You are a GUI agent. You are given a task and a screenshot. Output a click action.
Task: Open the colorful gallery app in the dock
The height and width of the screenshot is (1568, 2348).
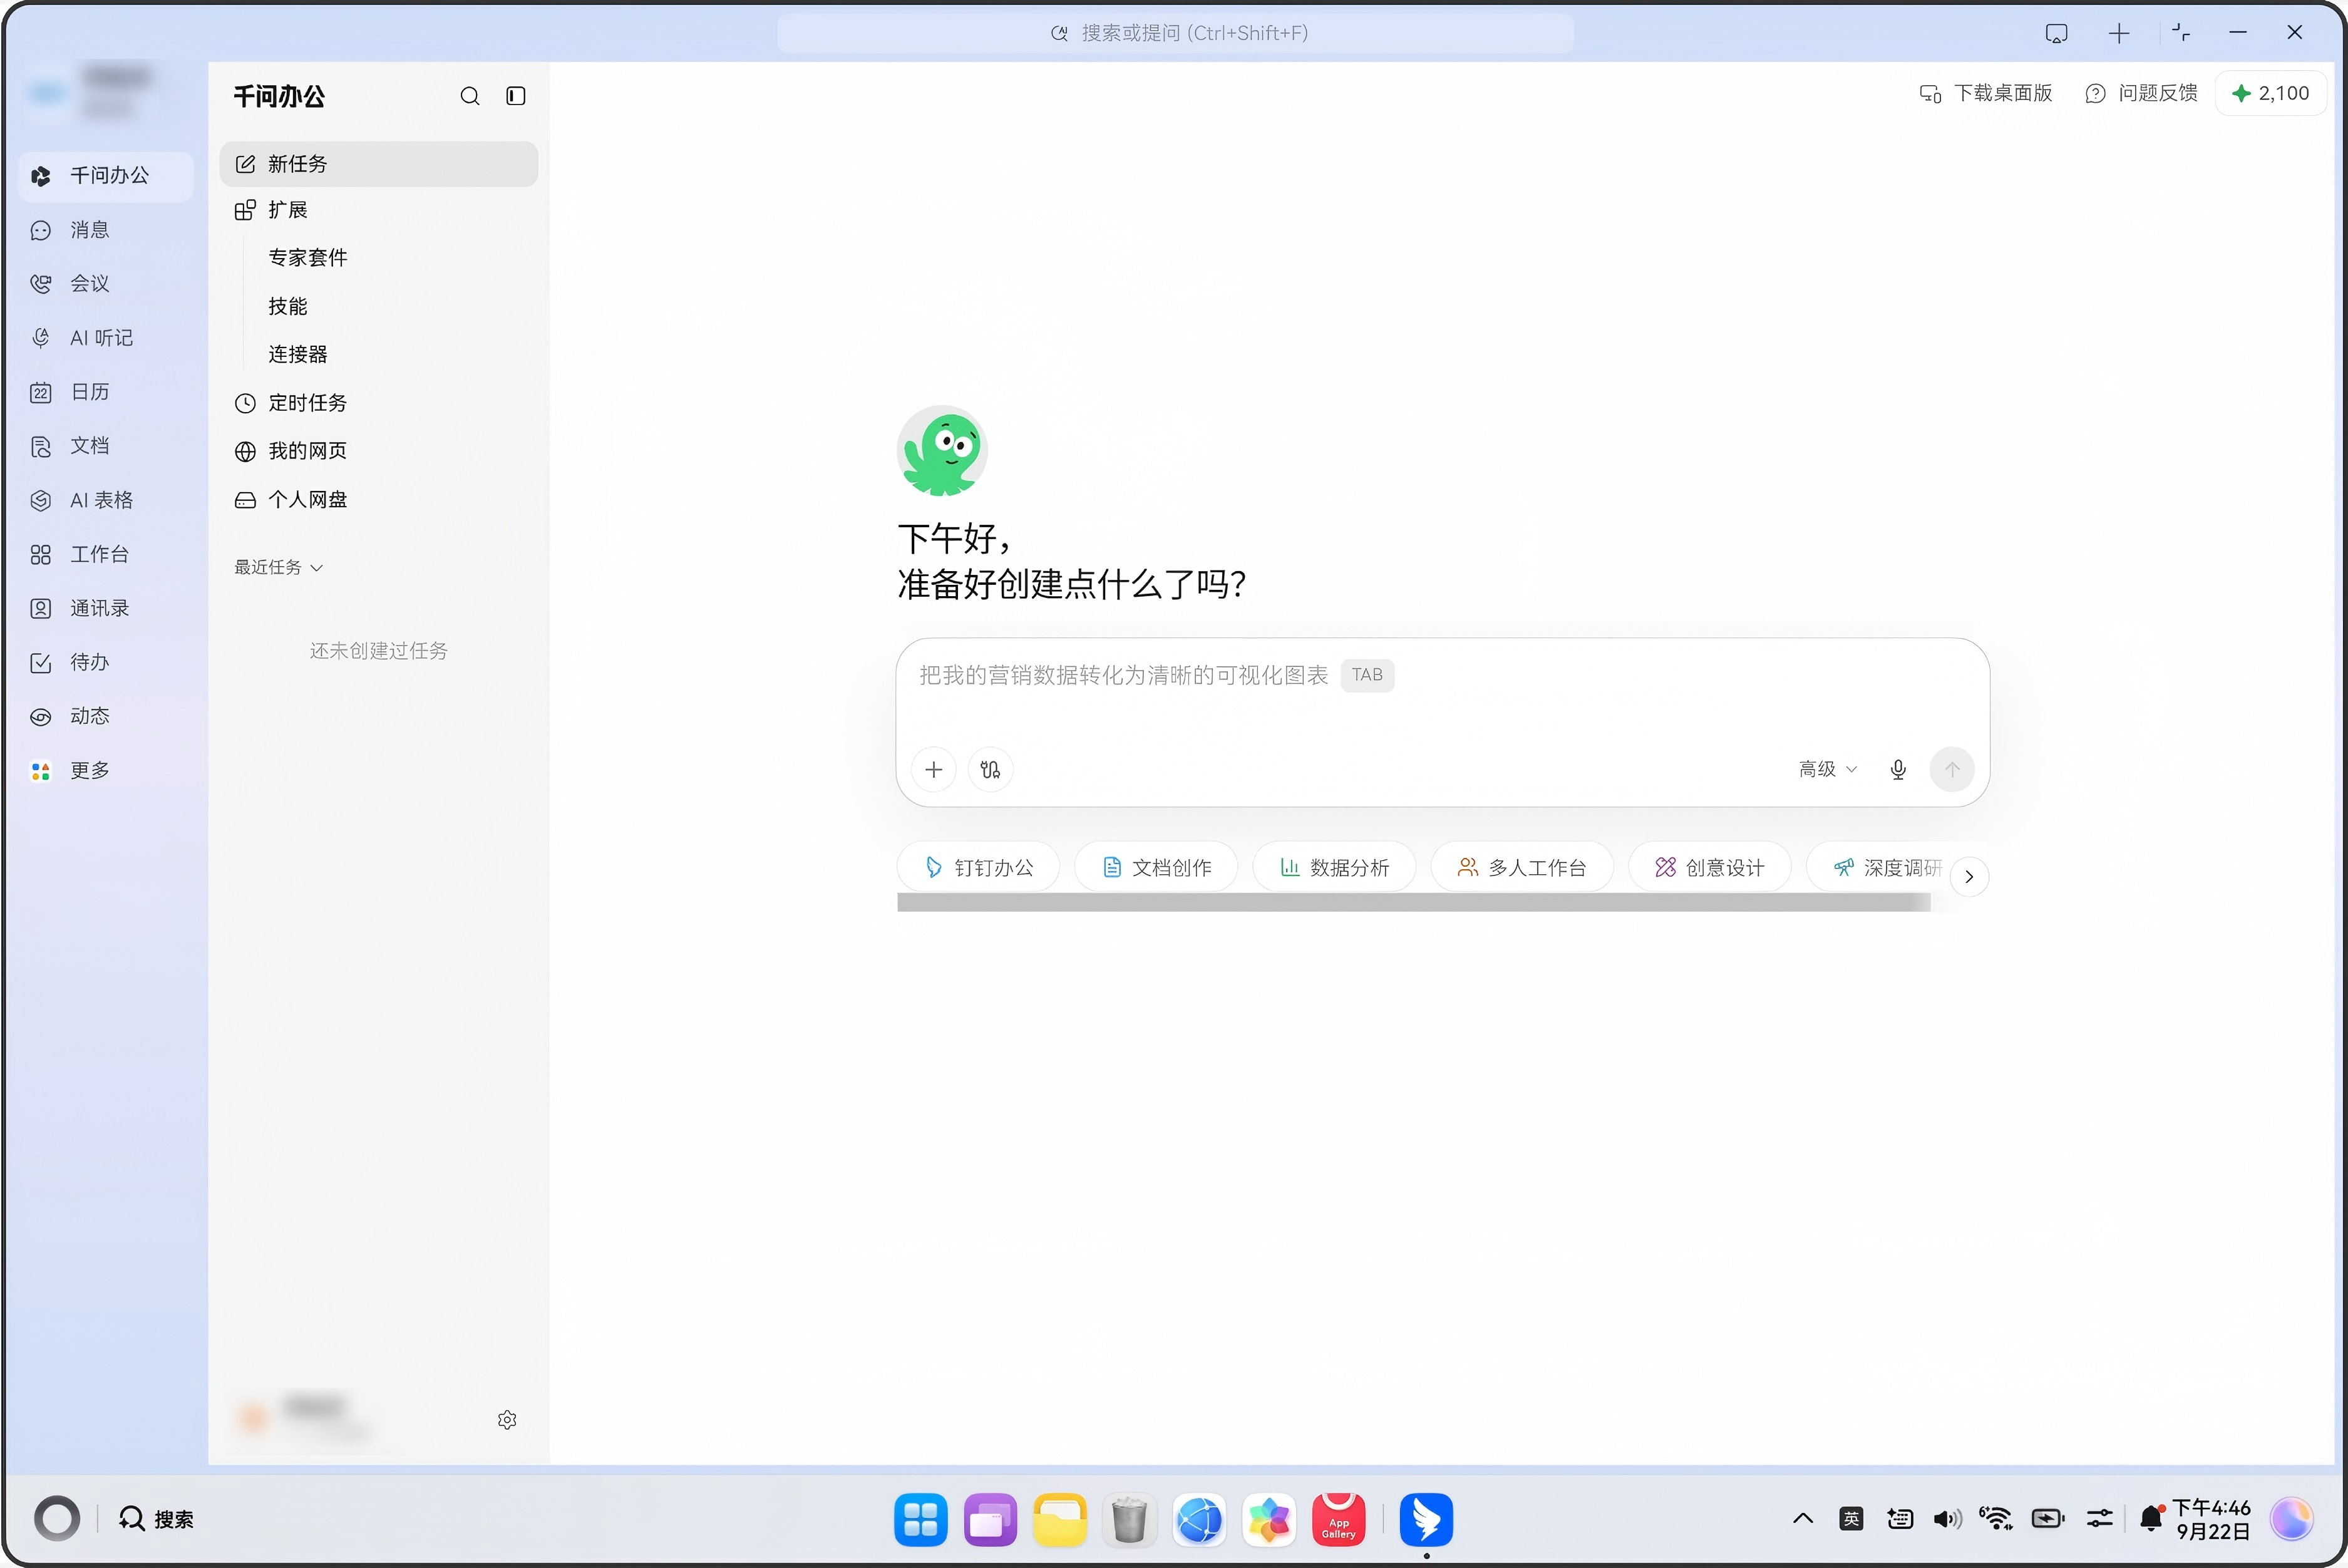click(x=1269, y=1520)
